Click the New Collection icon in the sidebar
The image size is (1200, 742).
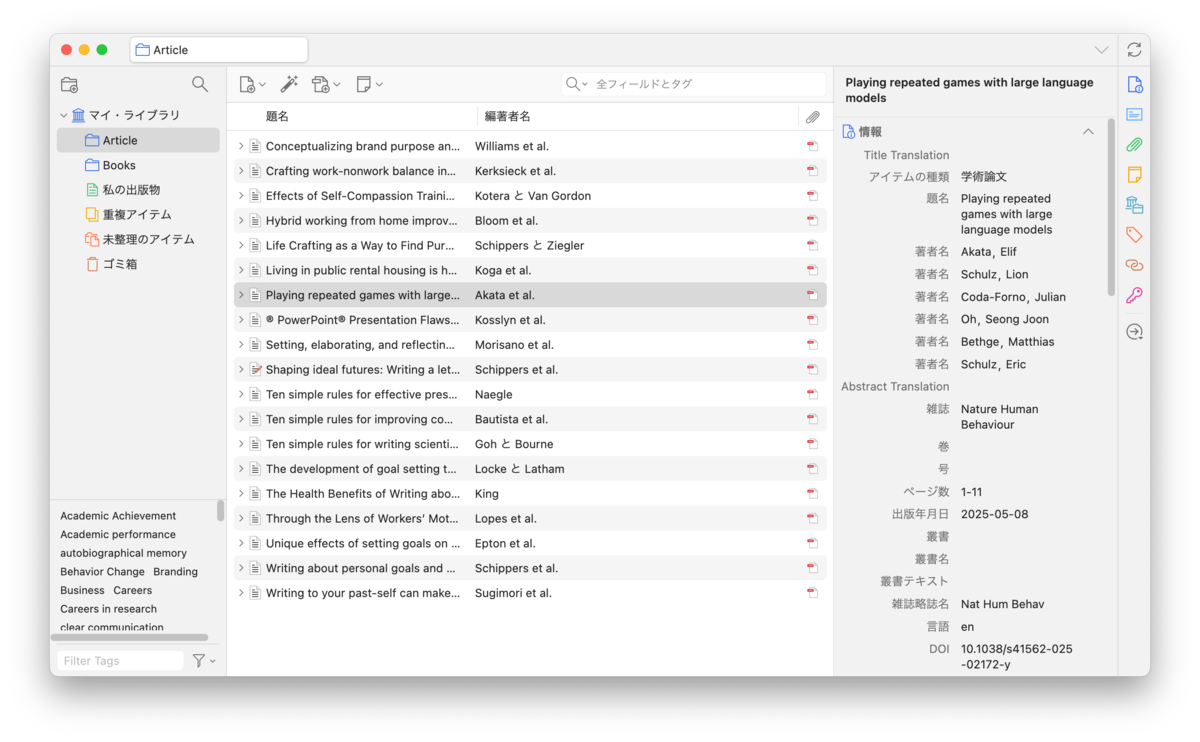69,85
